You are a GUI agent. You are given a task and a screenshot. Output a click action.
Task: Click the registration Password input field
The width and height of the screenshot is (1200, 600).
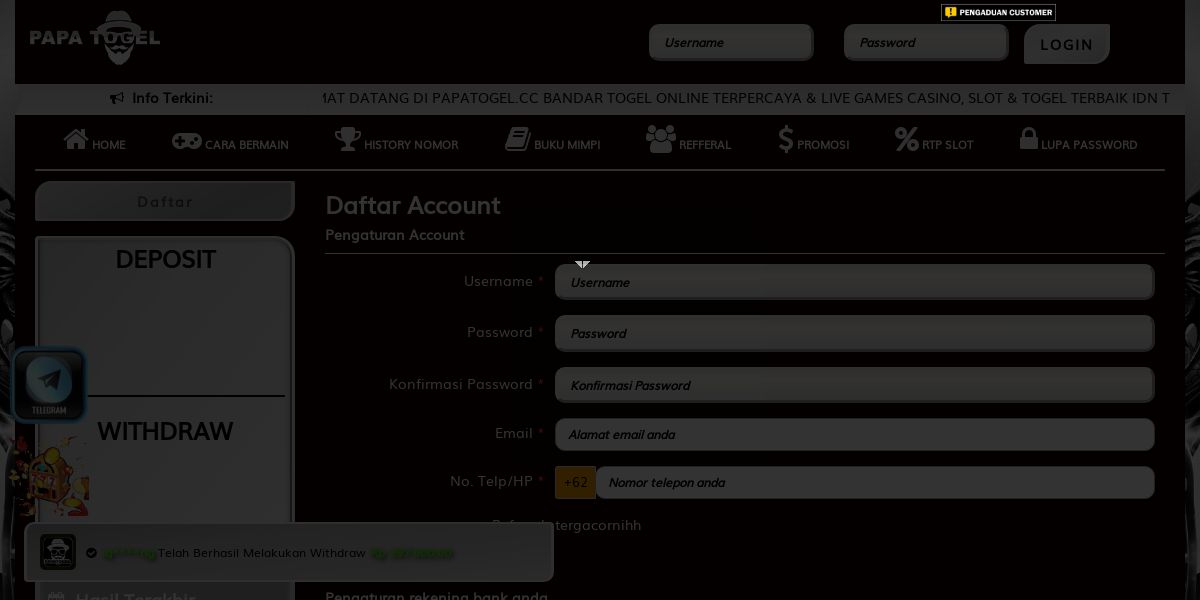pyautogui.click(x=855, y=333)
